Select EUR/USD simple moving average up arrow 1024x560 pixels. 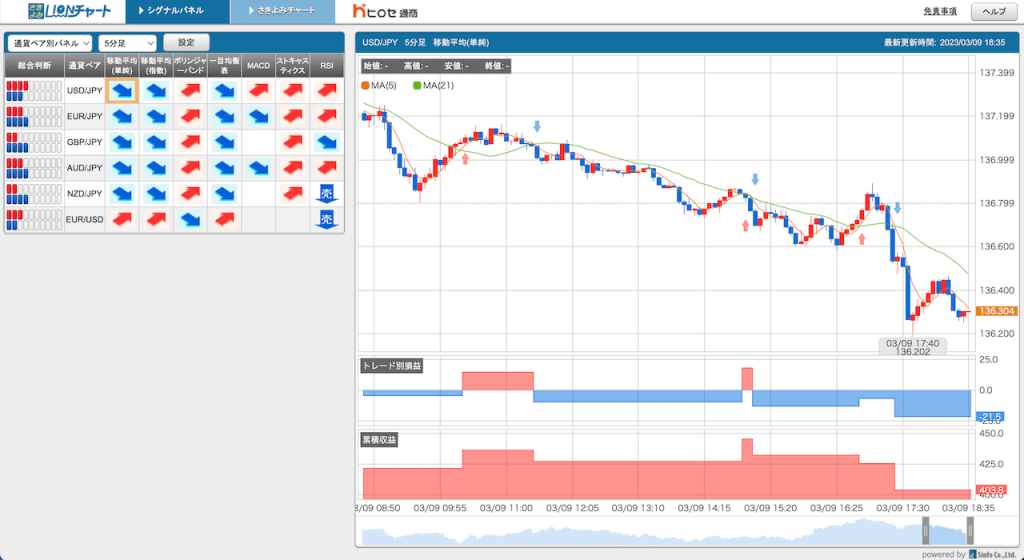[x=122, y=220]
